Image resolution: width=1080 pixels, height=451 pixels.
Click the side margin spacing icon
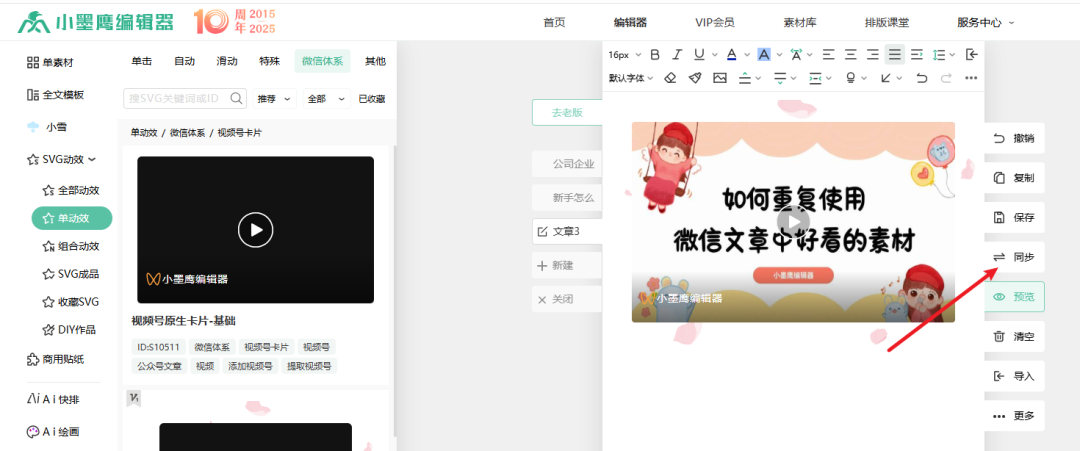(x=816, y=78)
